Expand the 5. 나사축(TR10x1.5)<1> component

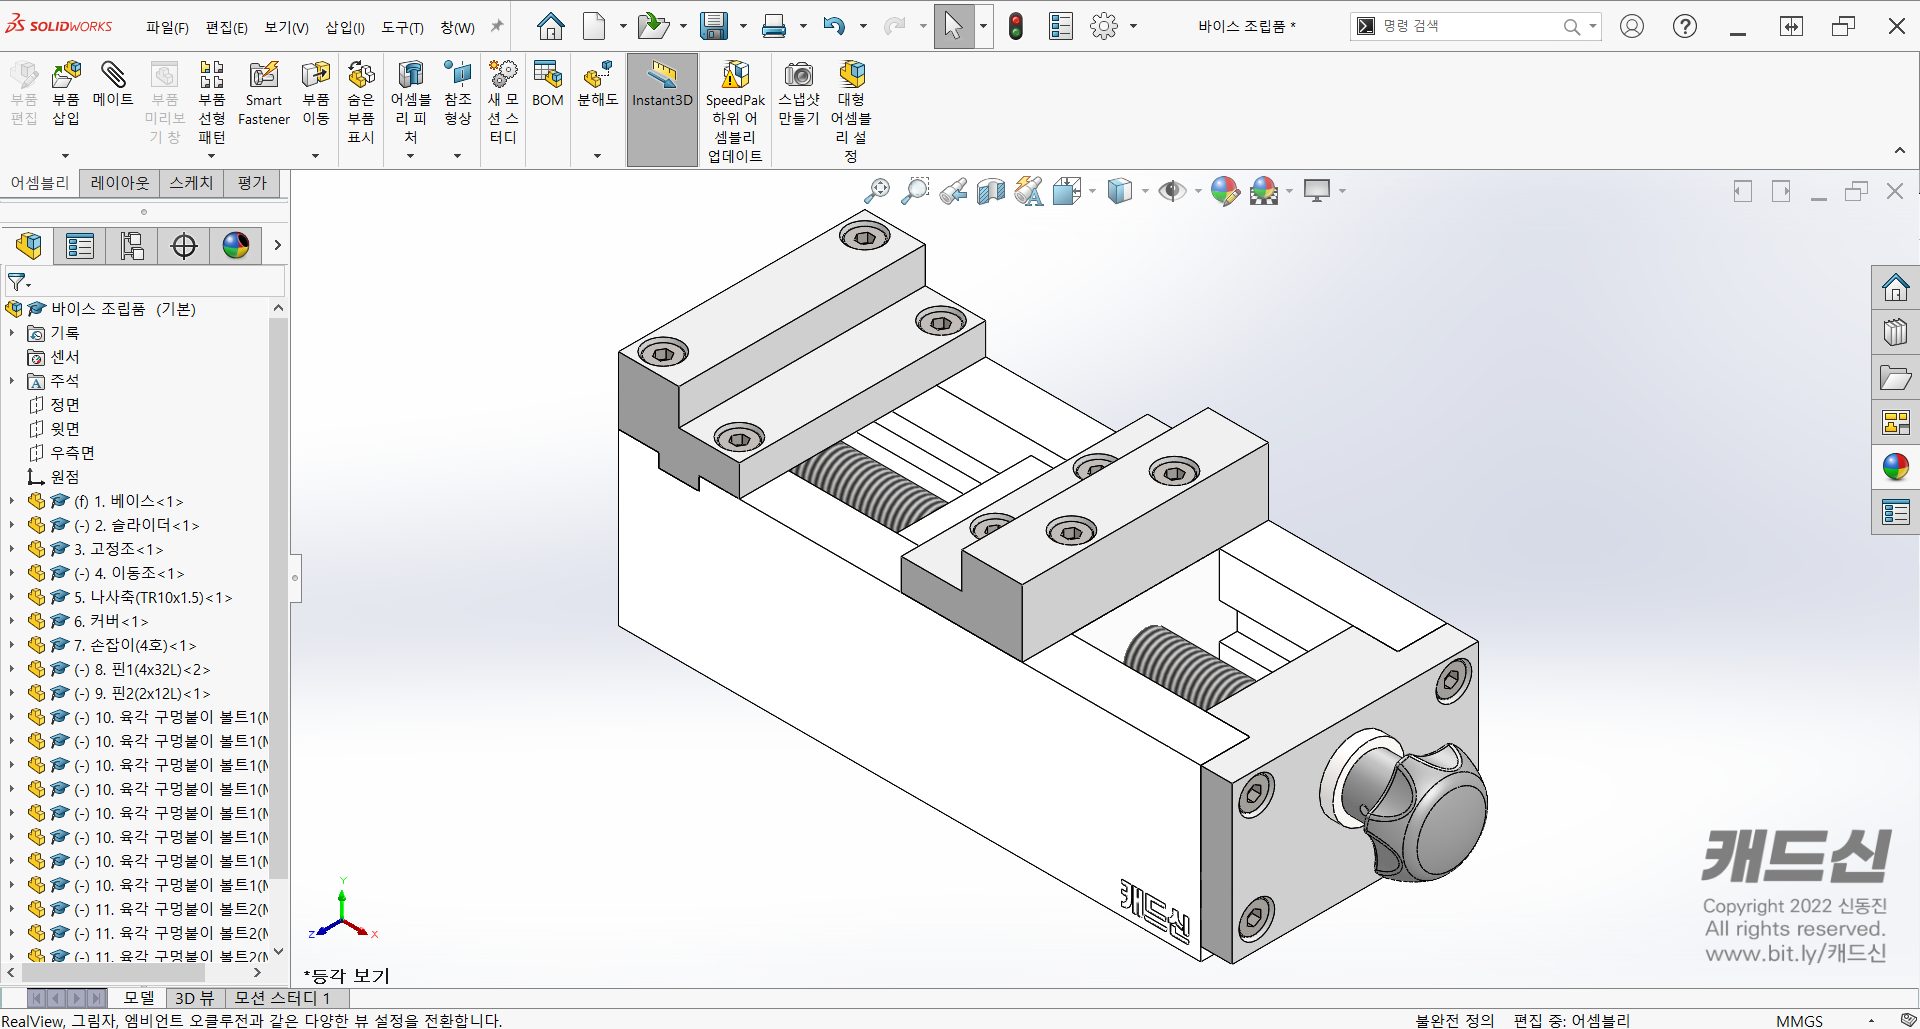12,597
